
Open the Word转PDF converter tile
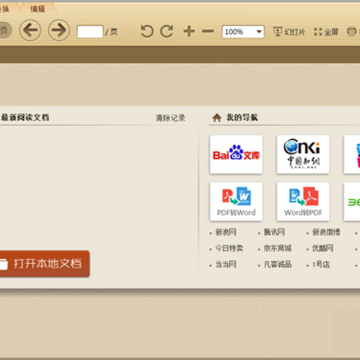[x=303, y=202]
